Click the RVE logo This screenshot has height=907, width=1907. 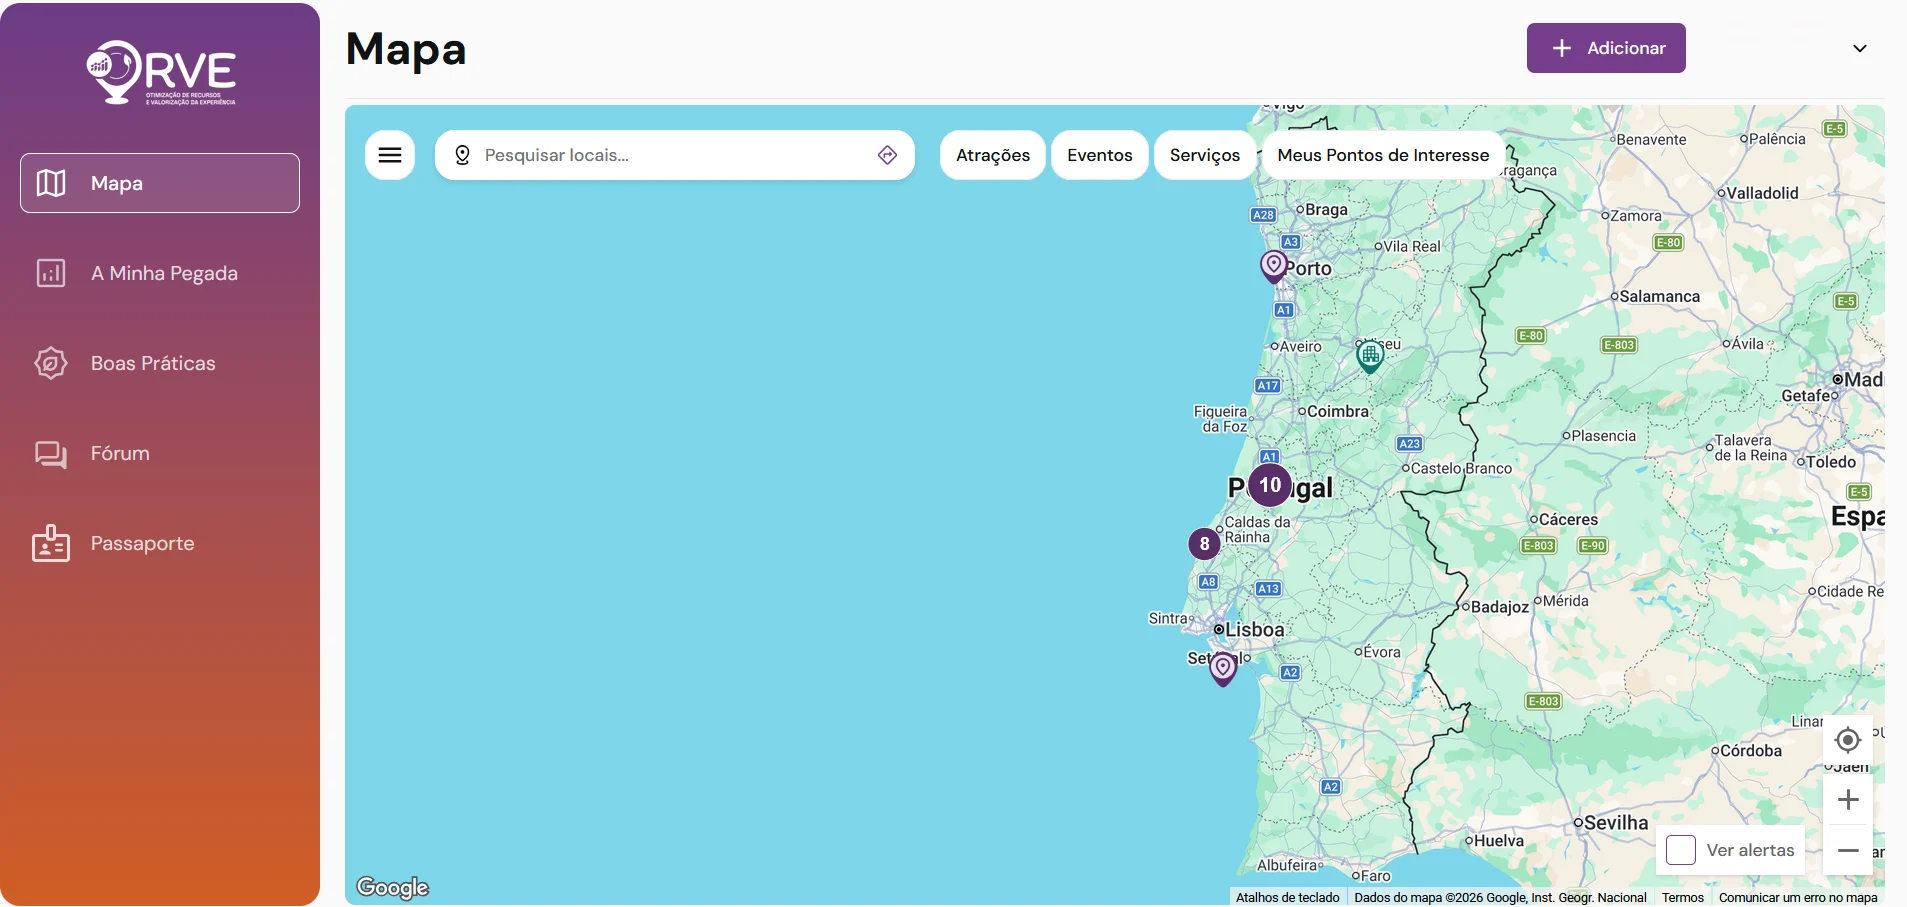pyautogui.click(x=161, y=72)
